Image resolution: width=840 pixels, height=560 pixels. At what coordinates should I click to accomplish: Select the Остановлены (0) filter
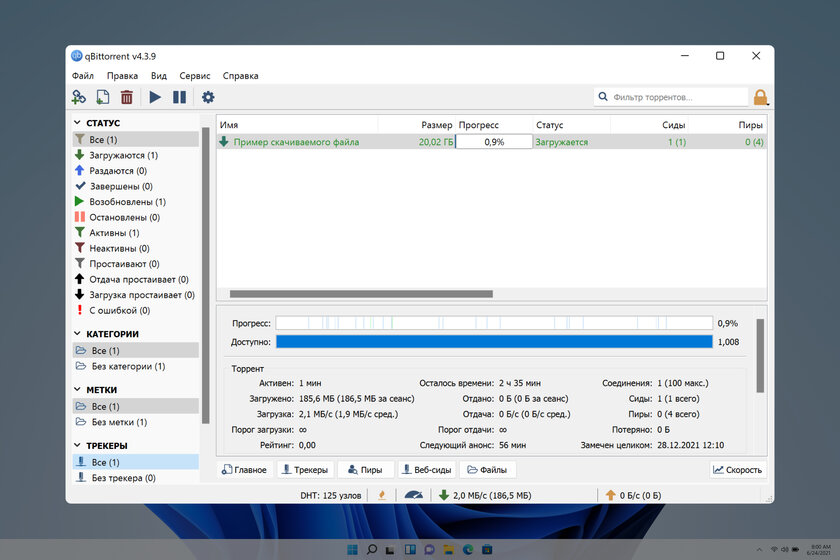coord(136,217)
